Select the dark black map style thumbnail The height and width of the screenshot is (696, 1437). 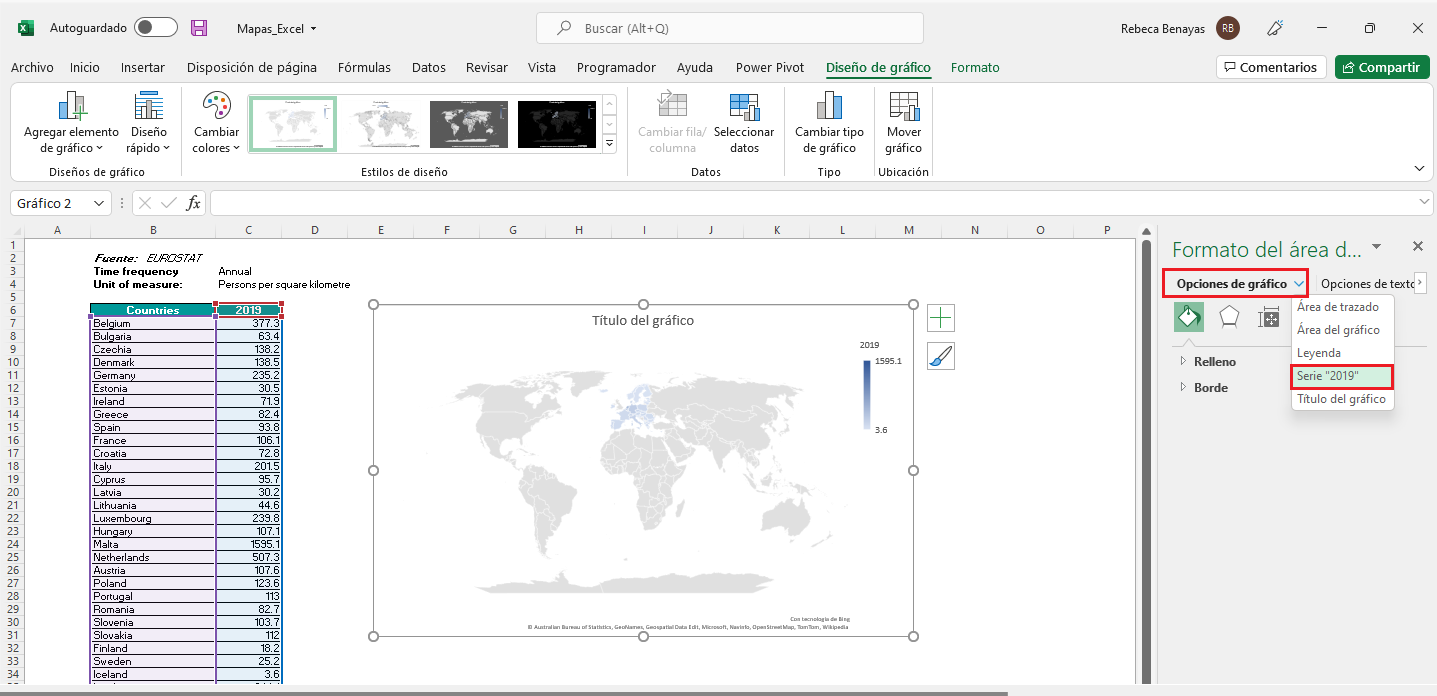click(557, 123)
